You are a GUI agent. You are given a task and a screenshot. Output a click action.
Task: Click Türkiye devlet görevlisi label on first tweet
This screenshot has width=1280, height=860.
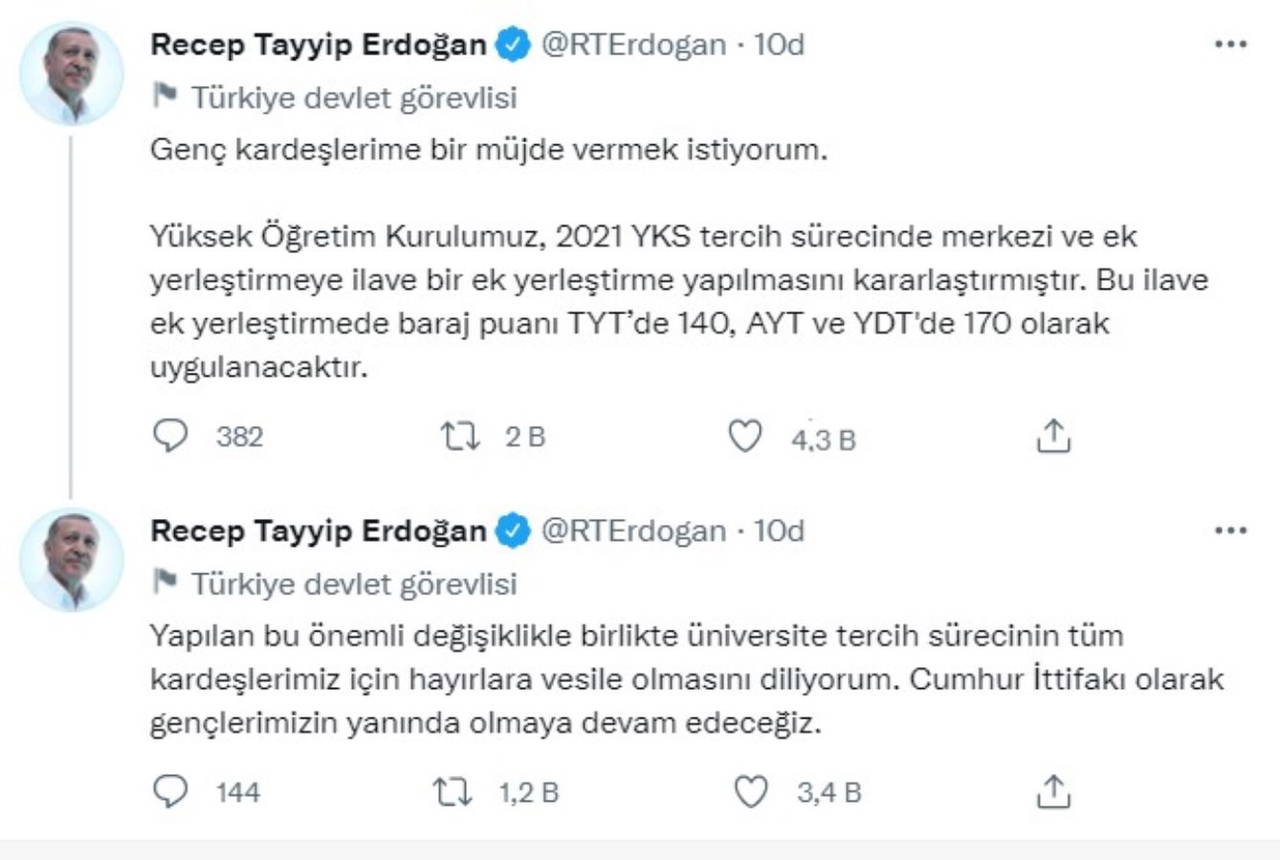click(x=354, y=97)
